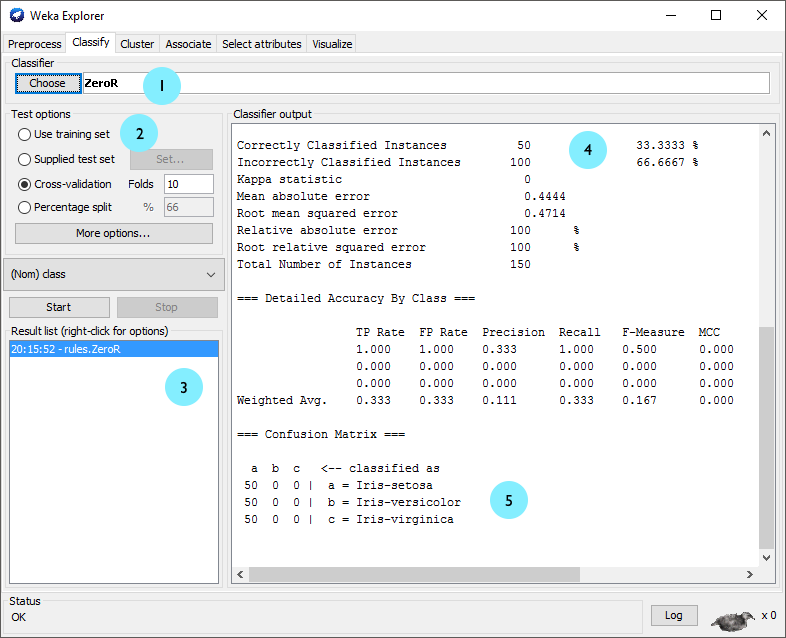Choose the Percentage split radio button
The image size is (786, 638).
tap(25, 207)
